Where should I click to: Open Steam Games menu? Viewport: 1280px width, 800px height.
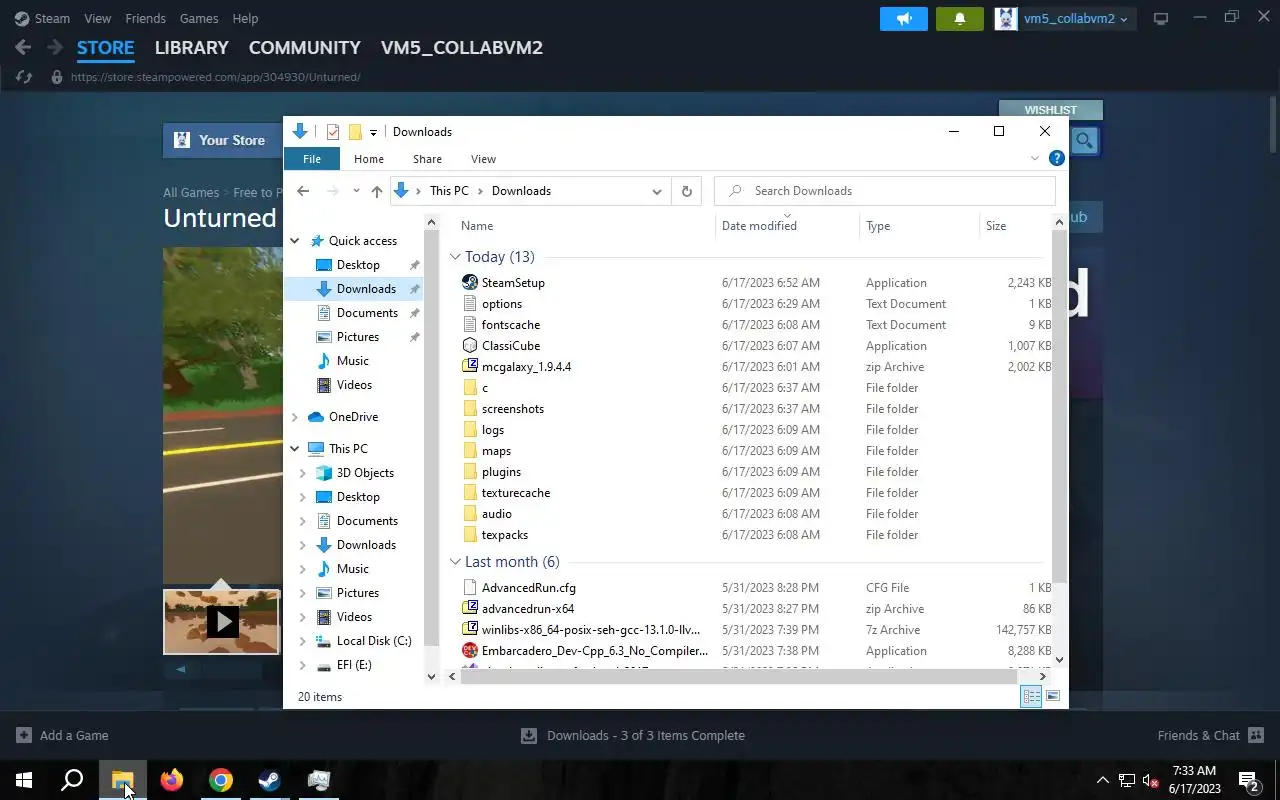[x=199, y=18]
